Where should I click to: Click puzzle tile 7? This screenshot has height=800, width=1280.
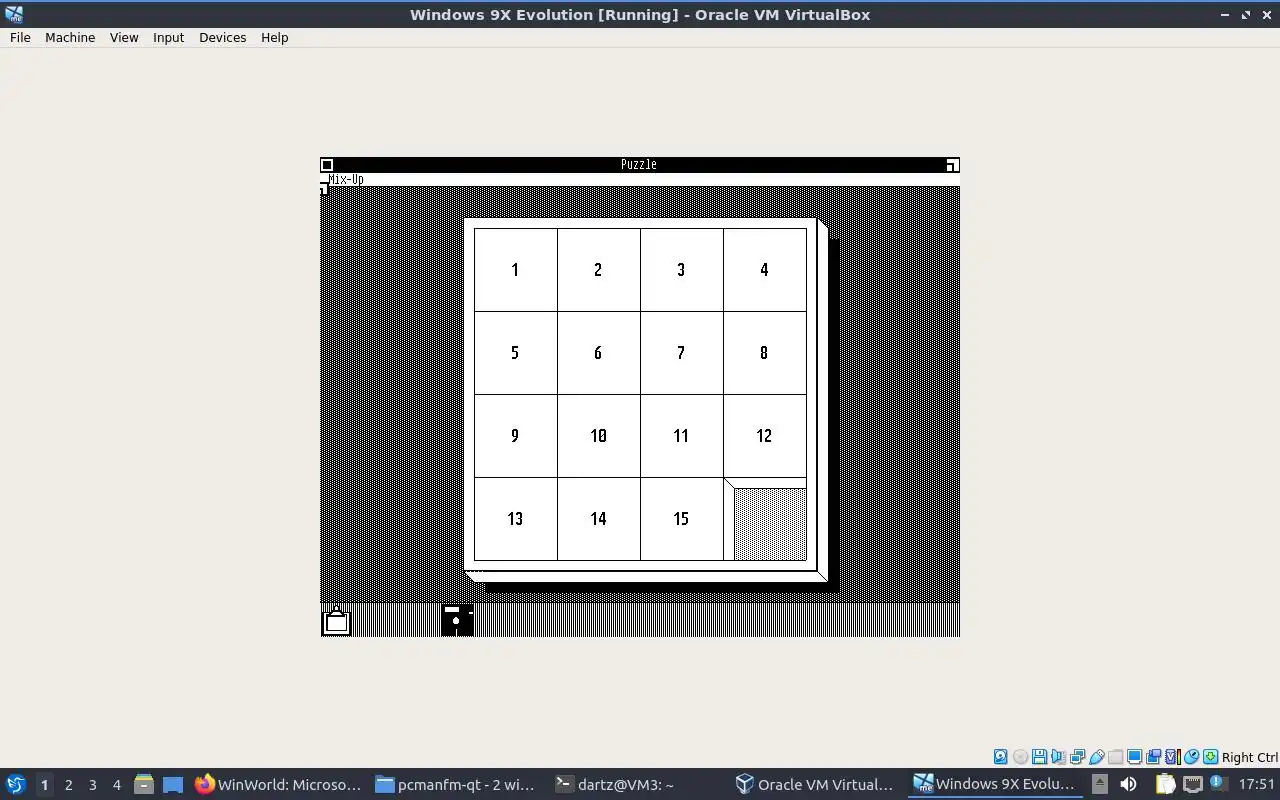click(x=682, y=353)
